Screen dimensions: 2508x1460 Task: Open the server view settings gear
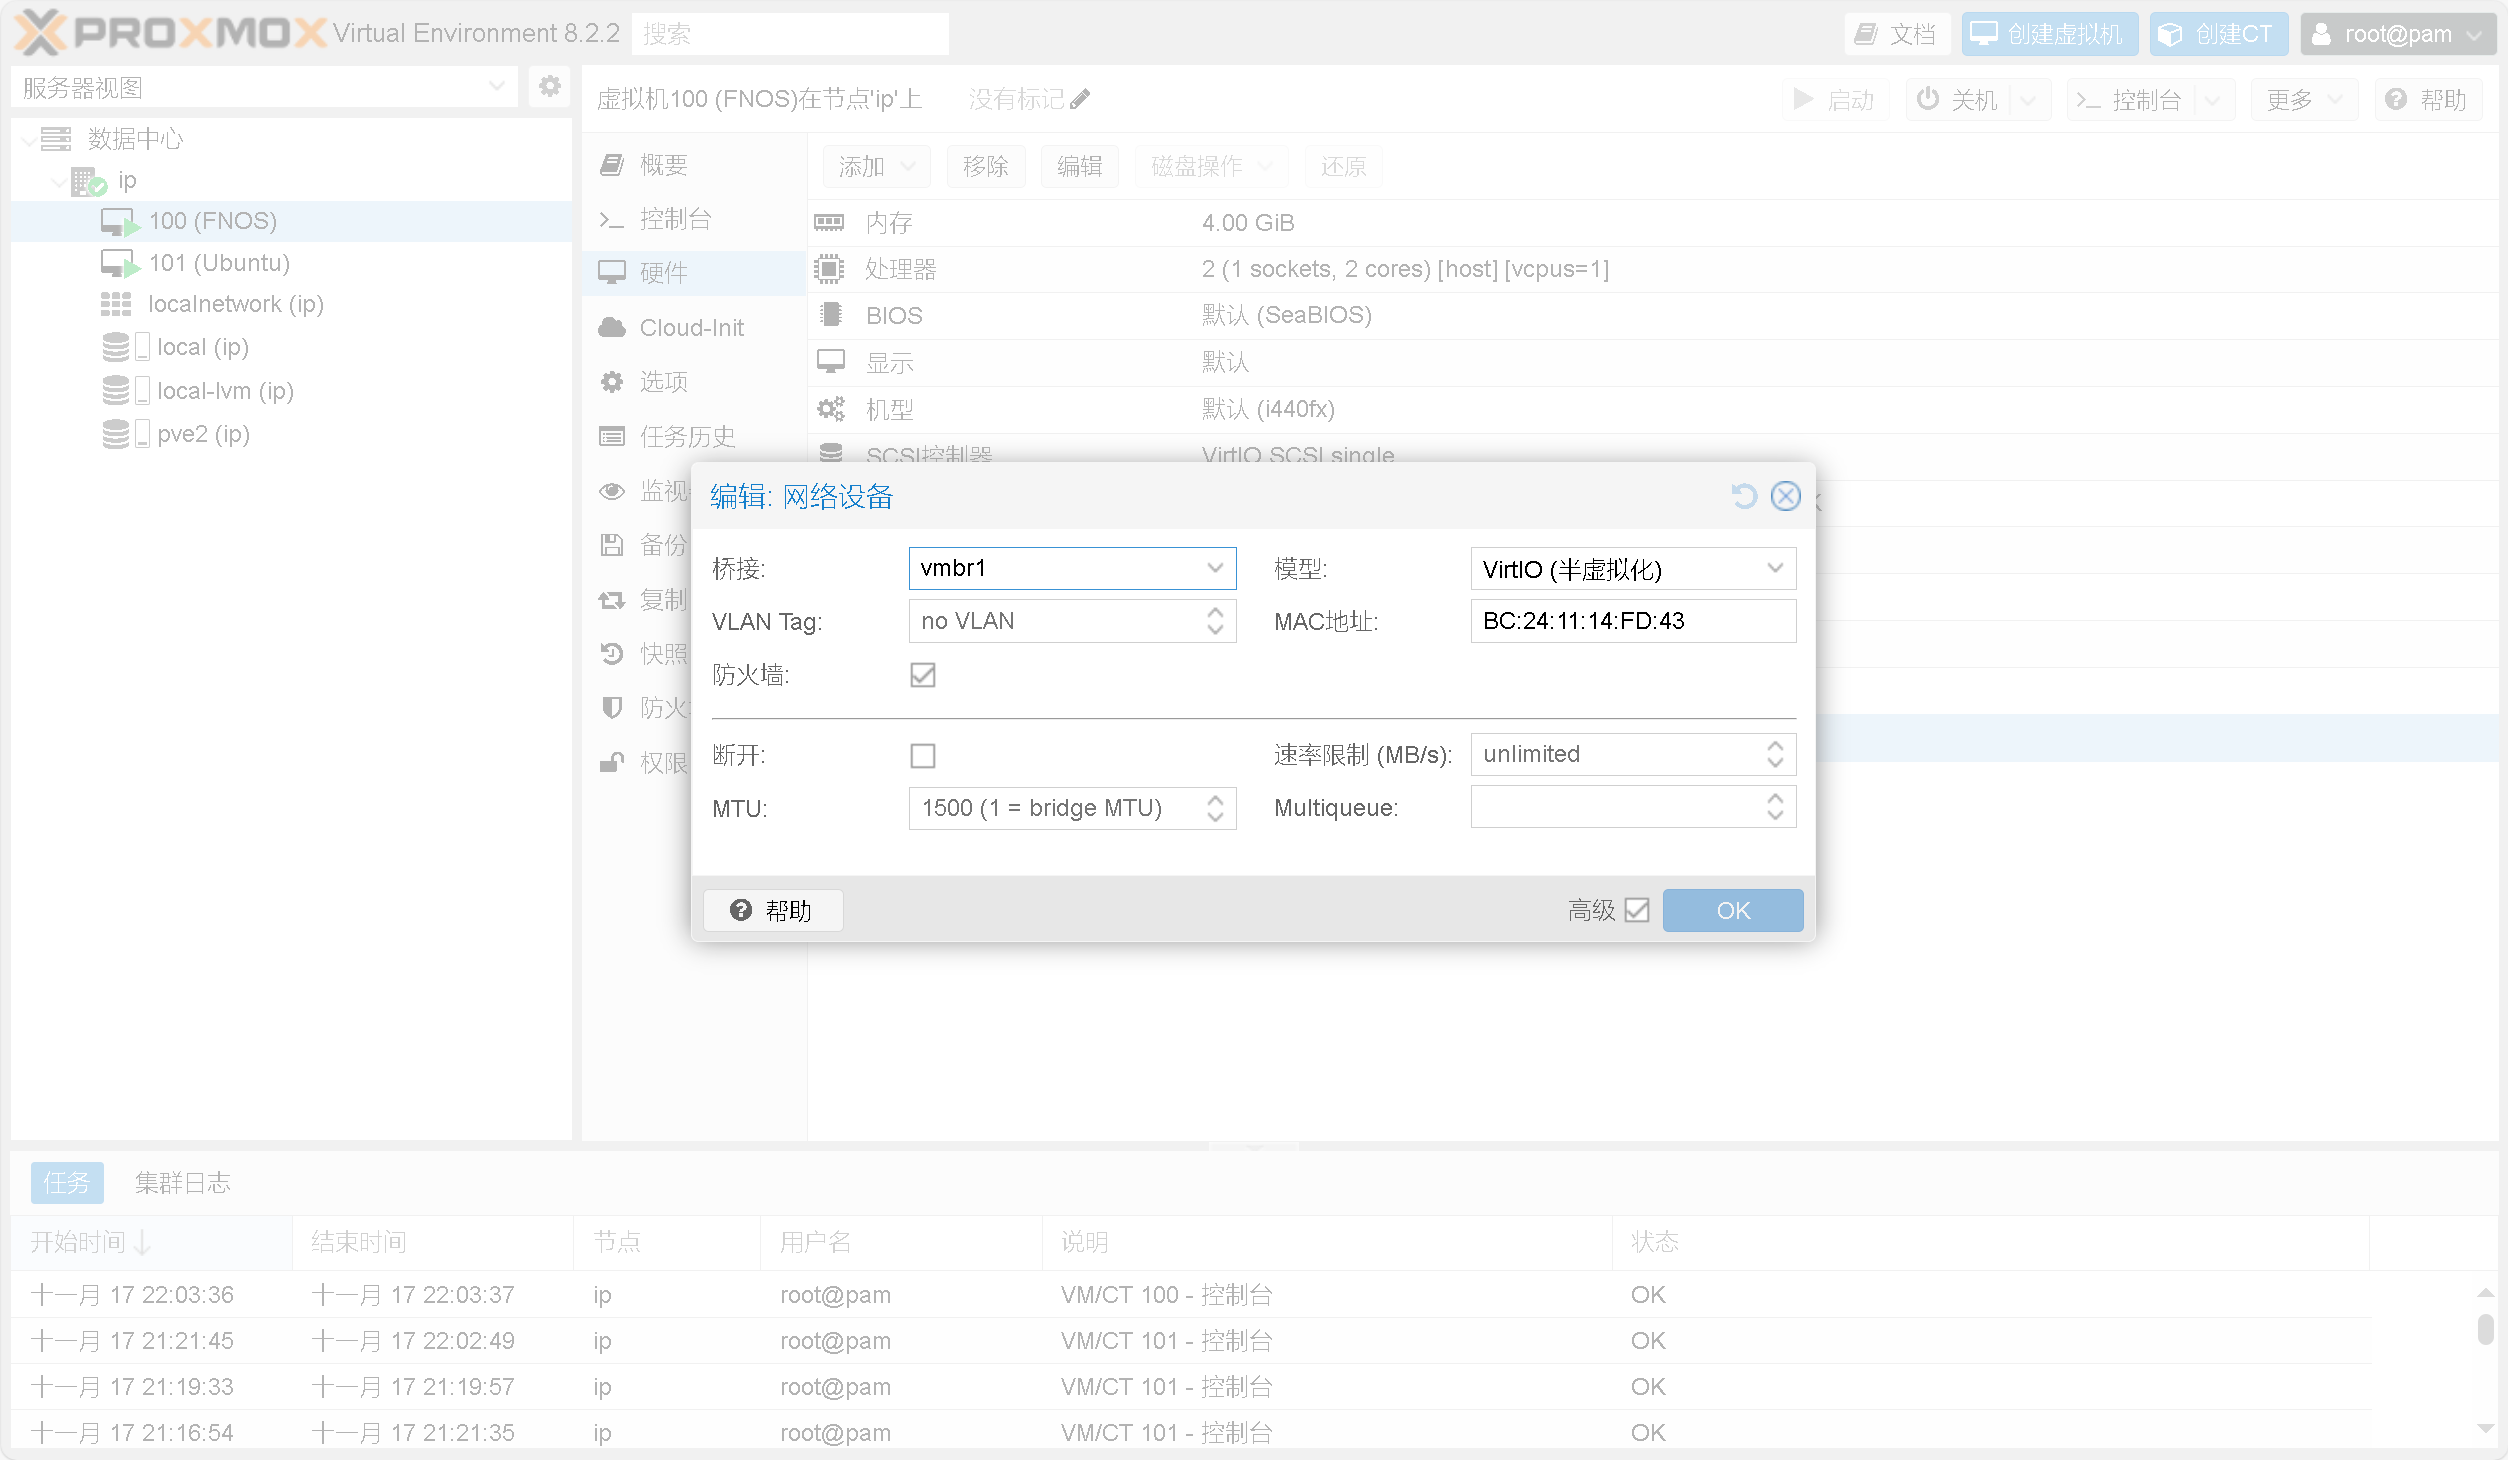click(x=549, y=87)
